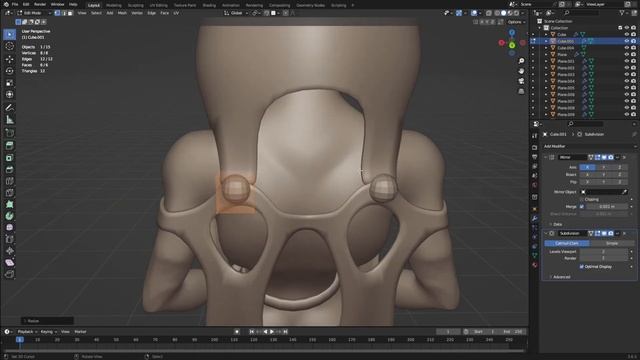Select the Shrink/Fatten tool
Screen dimensions: 640x360
[x=9, y=251]
